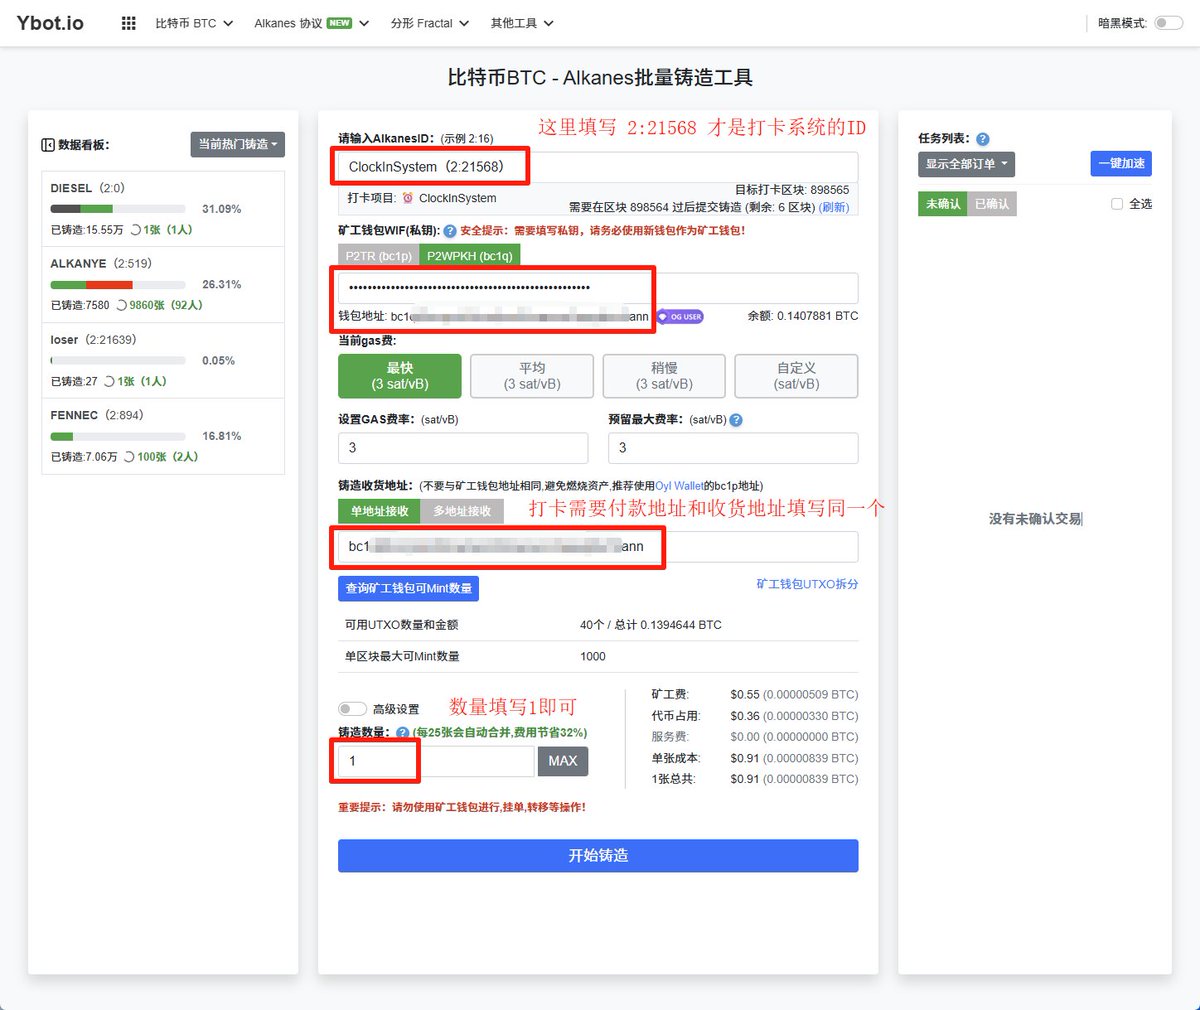Collapse the 数据看板 sidebar panel icon

tap(48, 145)
